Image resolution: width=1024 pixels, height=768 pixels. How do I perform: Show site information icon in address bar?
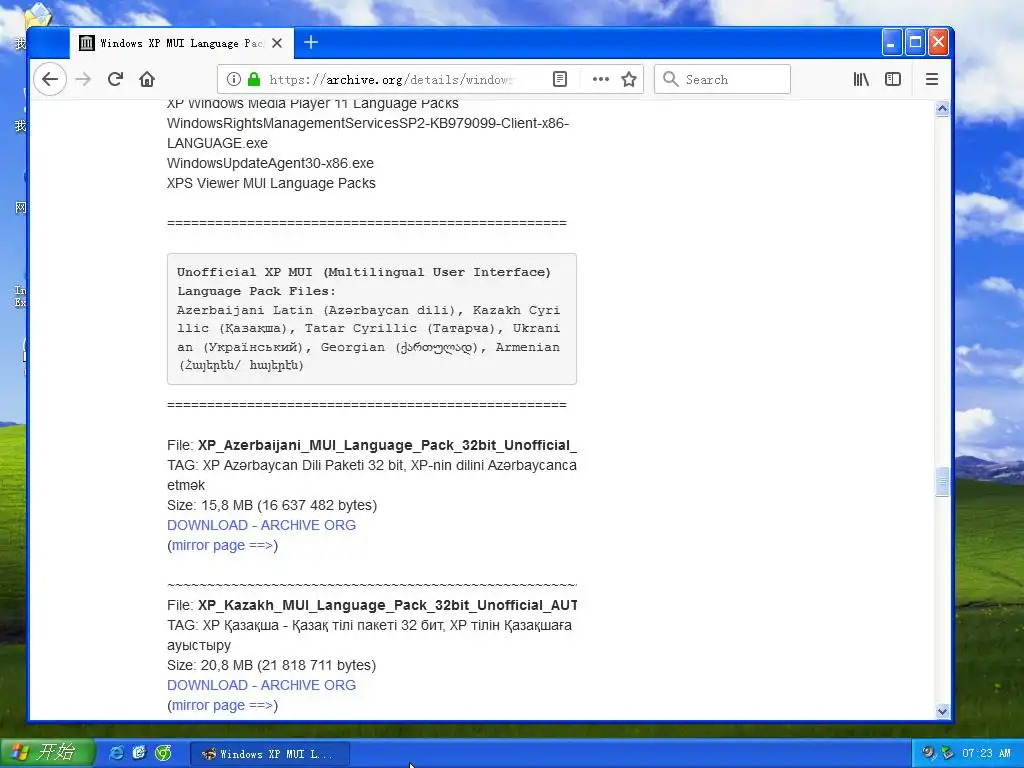pyautogui.click(x=233, y=79)
